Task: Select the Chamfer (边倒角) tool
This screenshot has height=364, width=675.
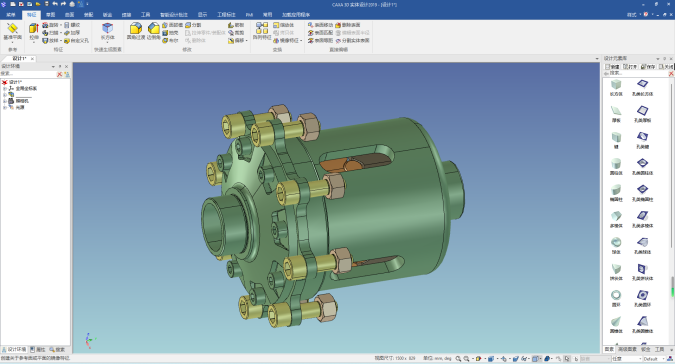Action: coord(154,32)
